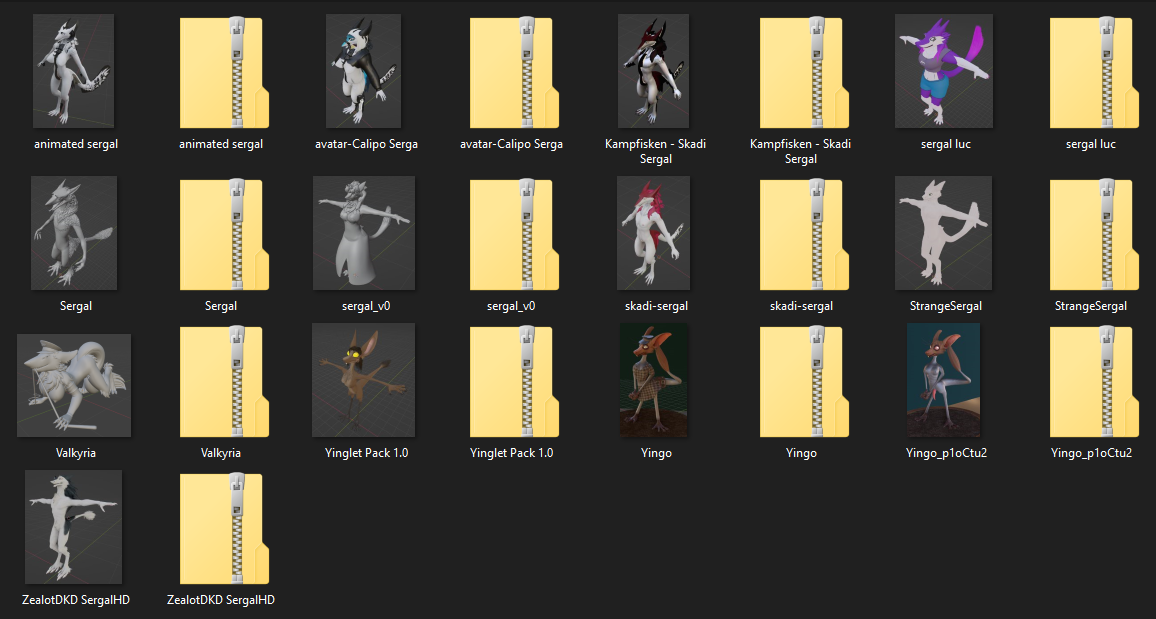Select the Kampfisken - Skadi Sergal zip folder
This screenshot has width=1156, height=619.
pos(804,73)
